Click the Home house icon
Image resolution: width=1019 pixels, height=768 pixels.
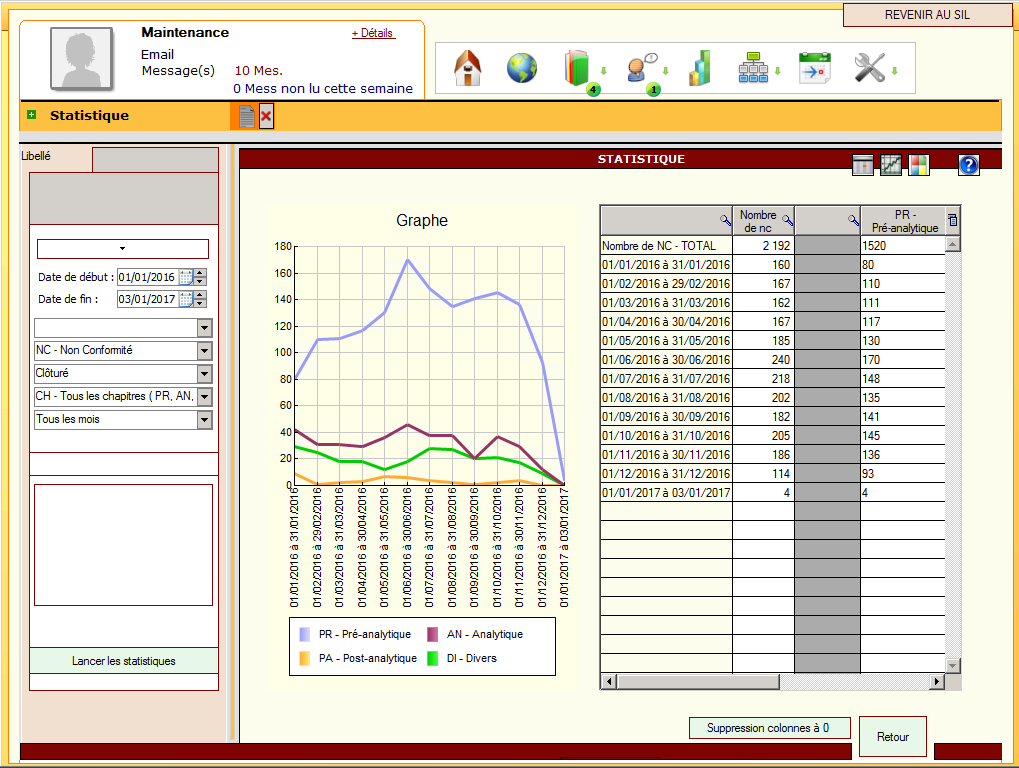[468, 69]
